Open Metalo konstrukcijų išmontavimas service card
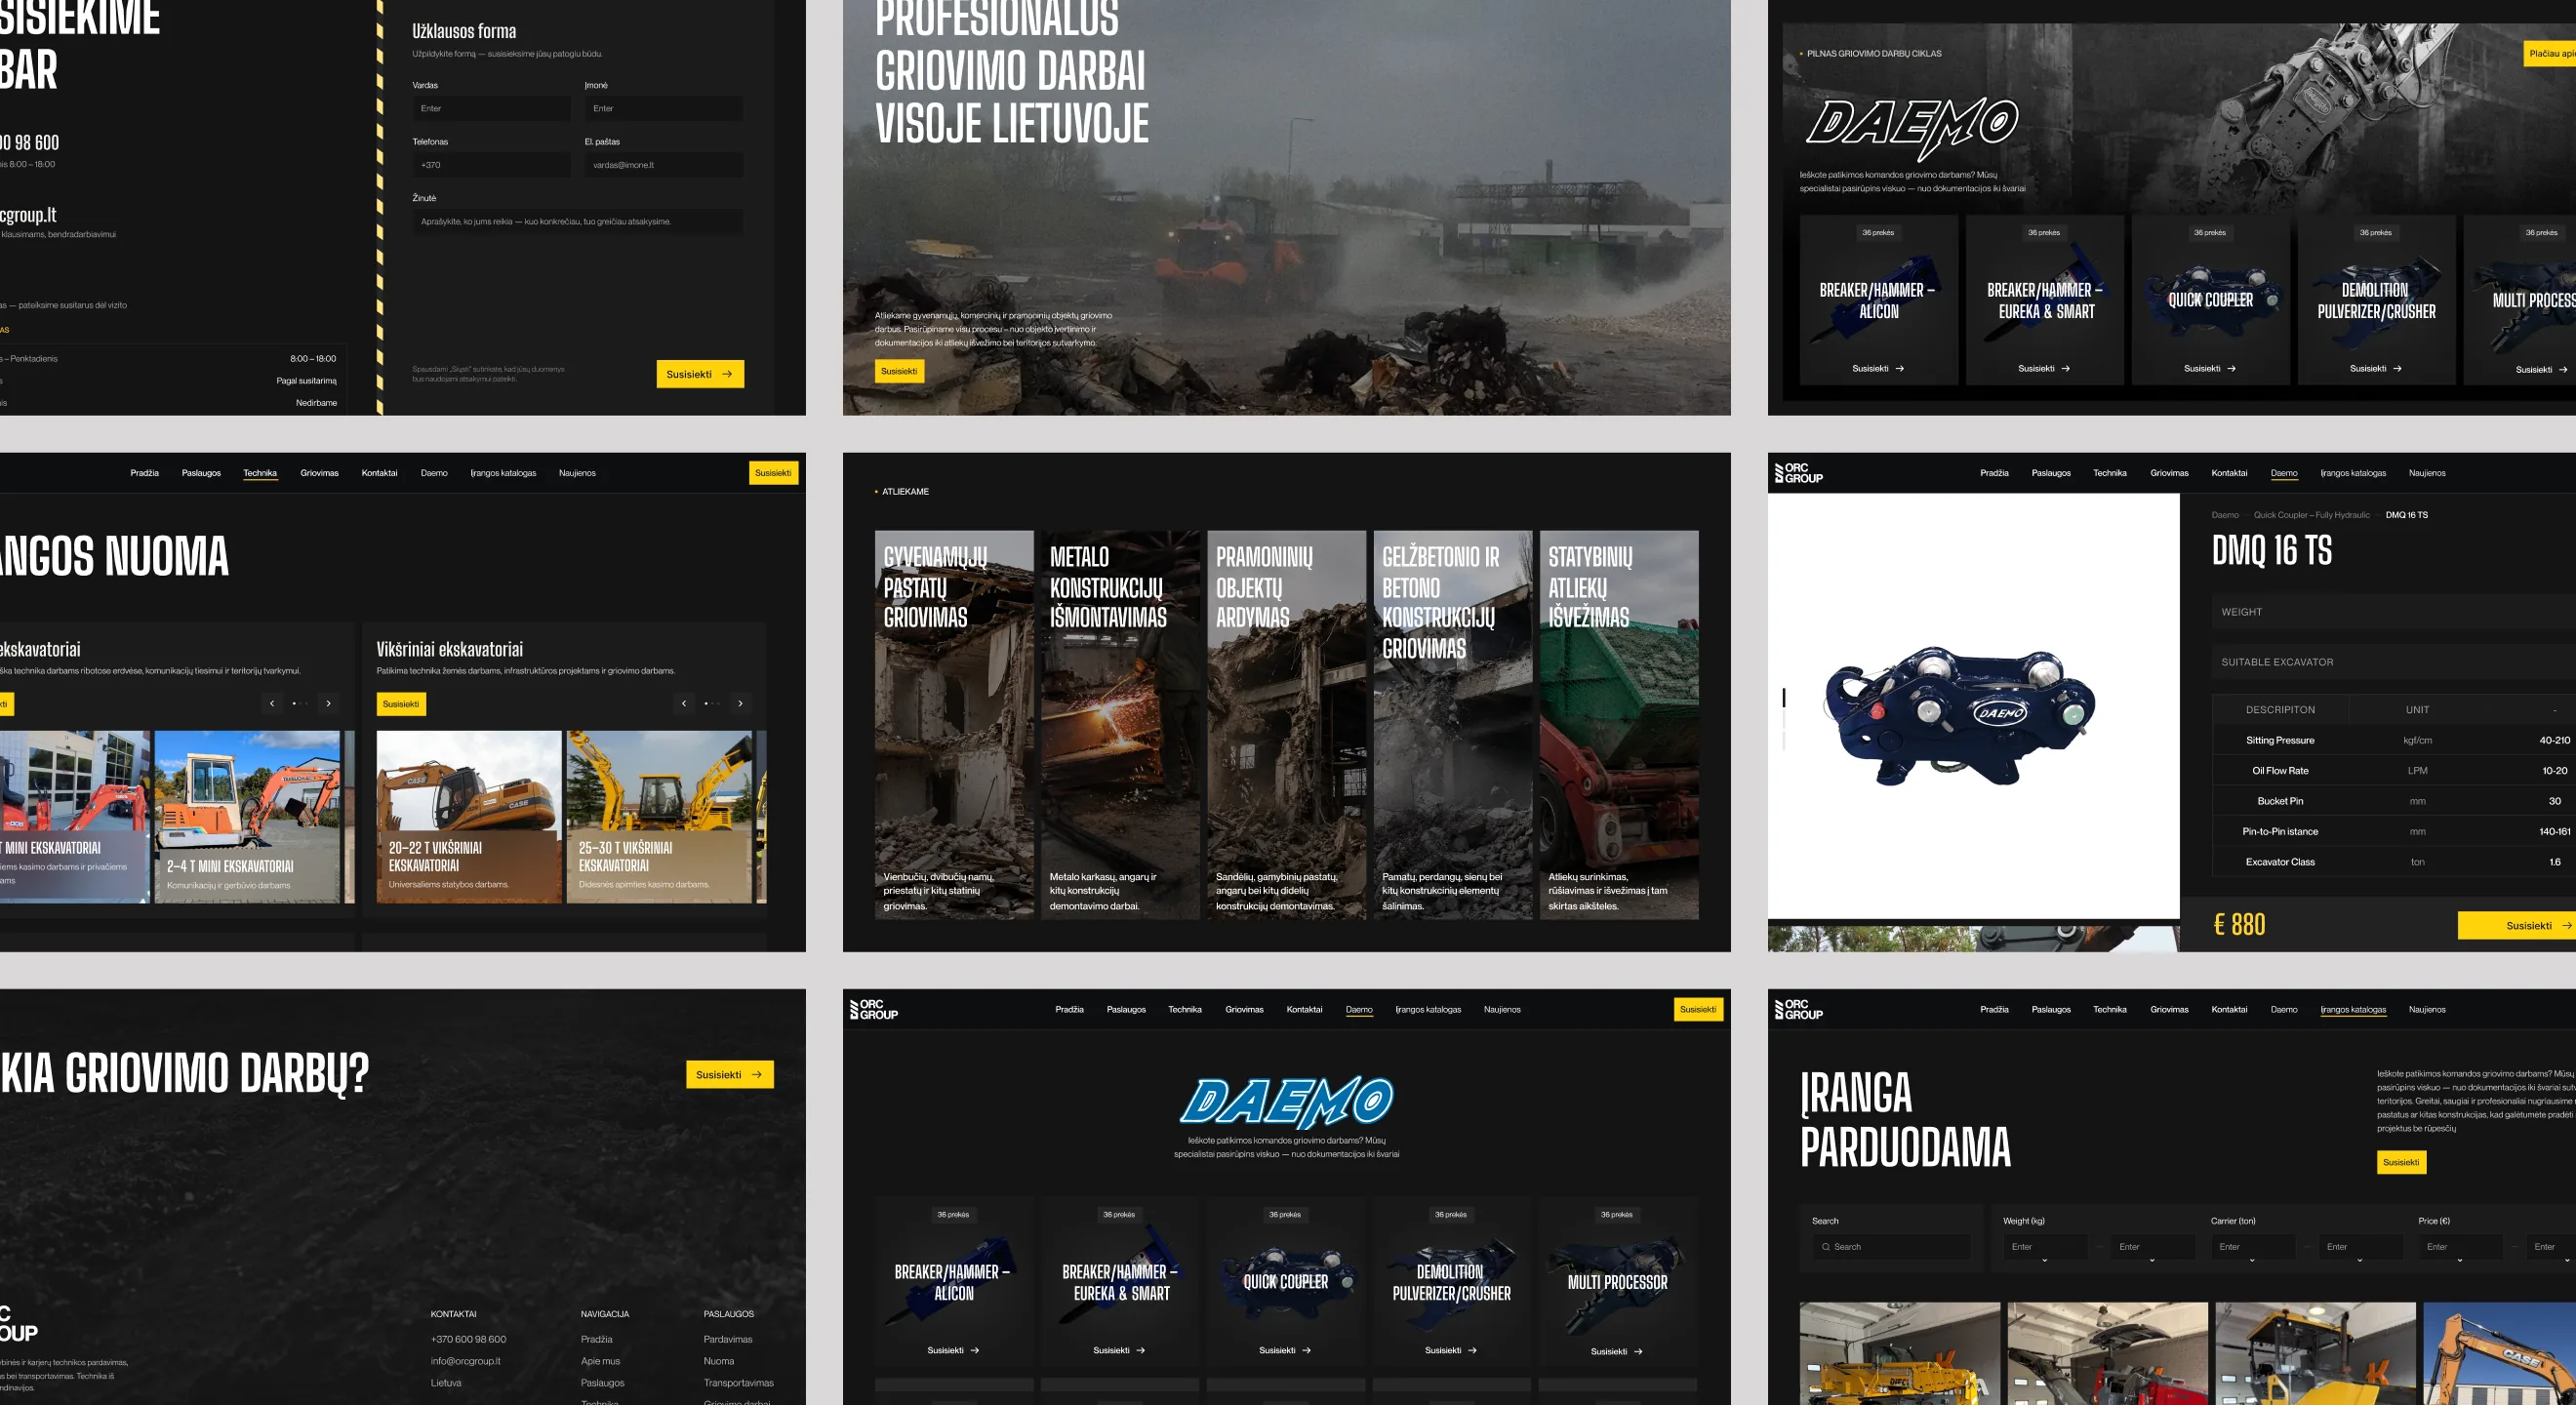The image size is (2576, 1405). coord(1120,725)
